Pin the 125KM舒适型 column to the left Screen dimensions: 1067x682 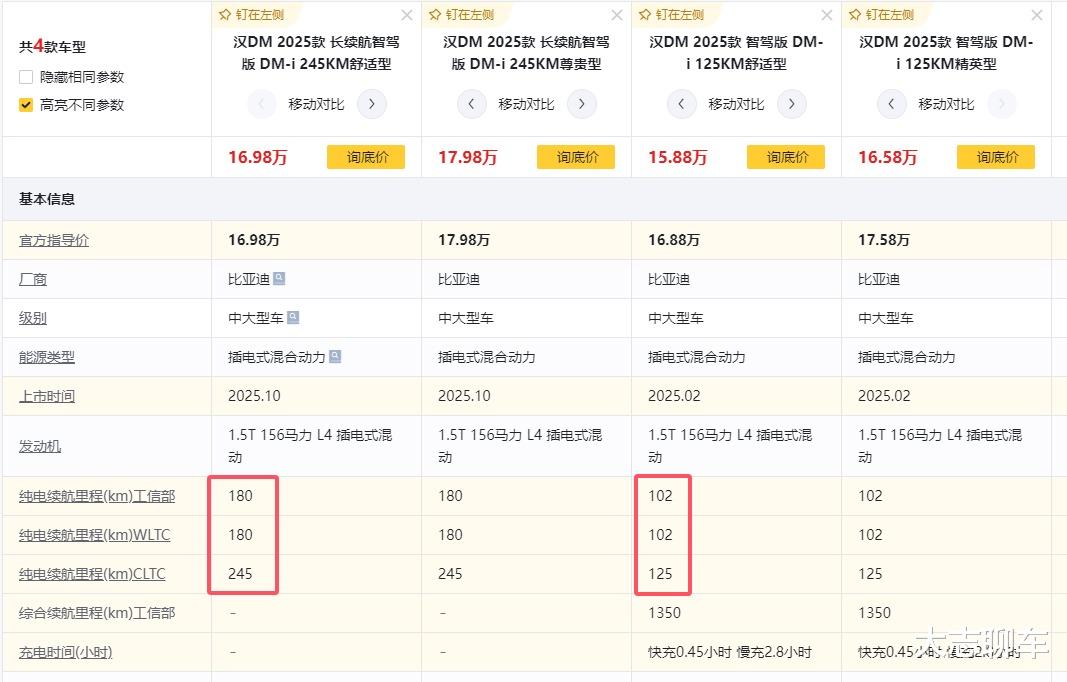pyautogui.click(x=671, y=14)
